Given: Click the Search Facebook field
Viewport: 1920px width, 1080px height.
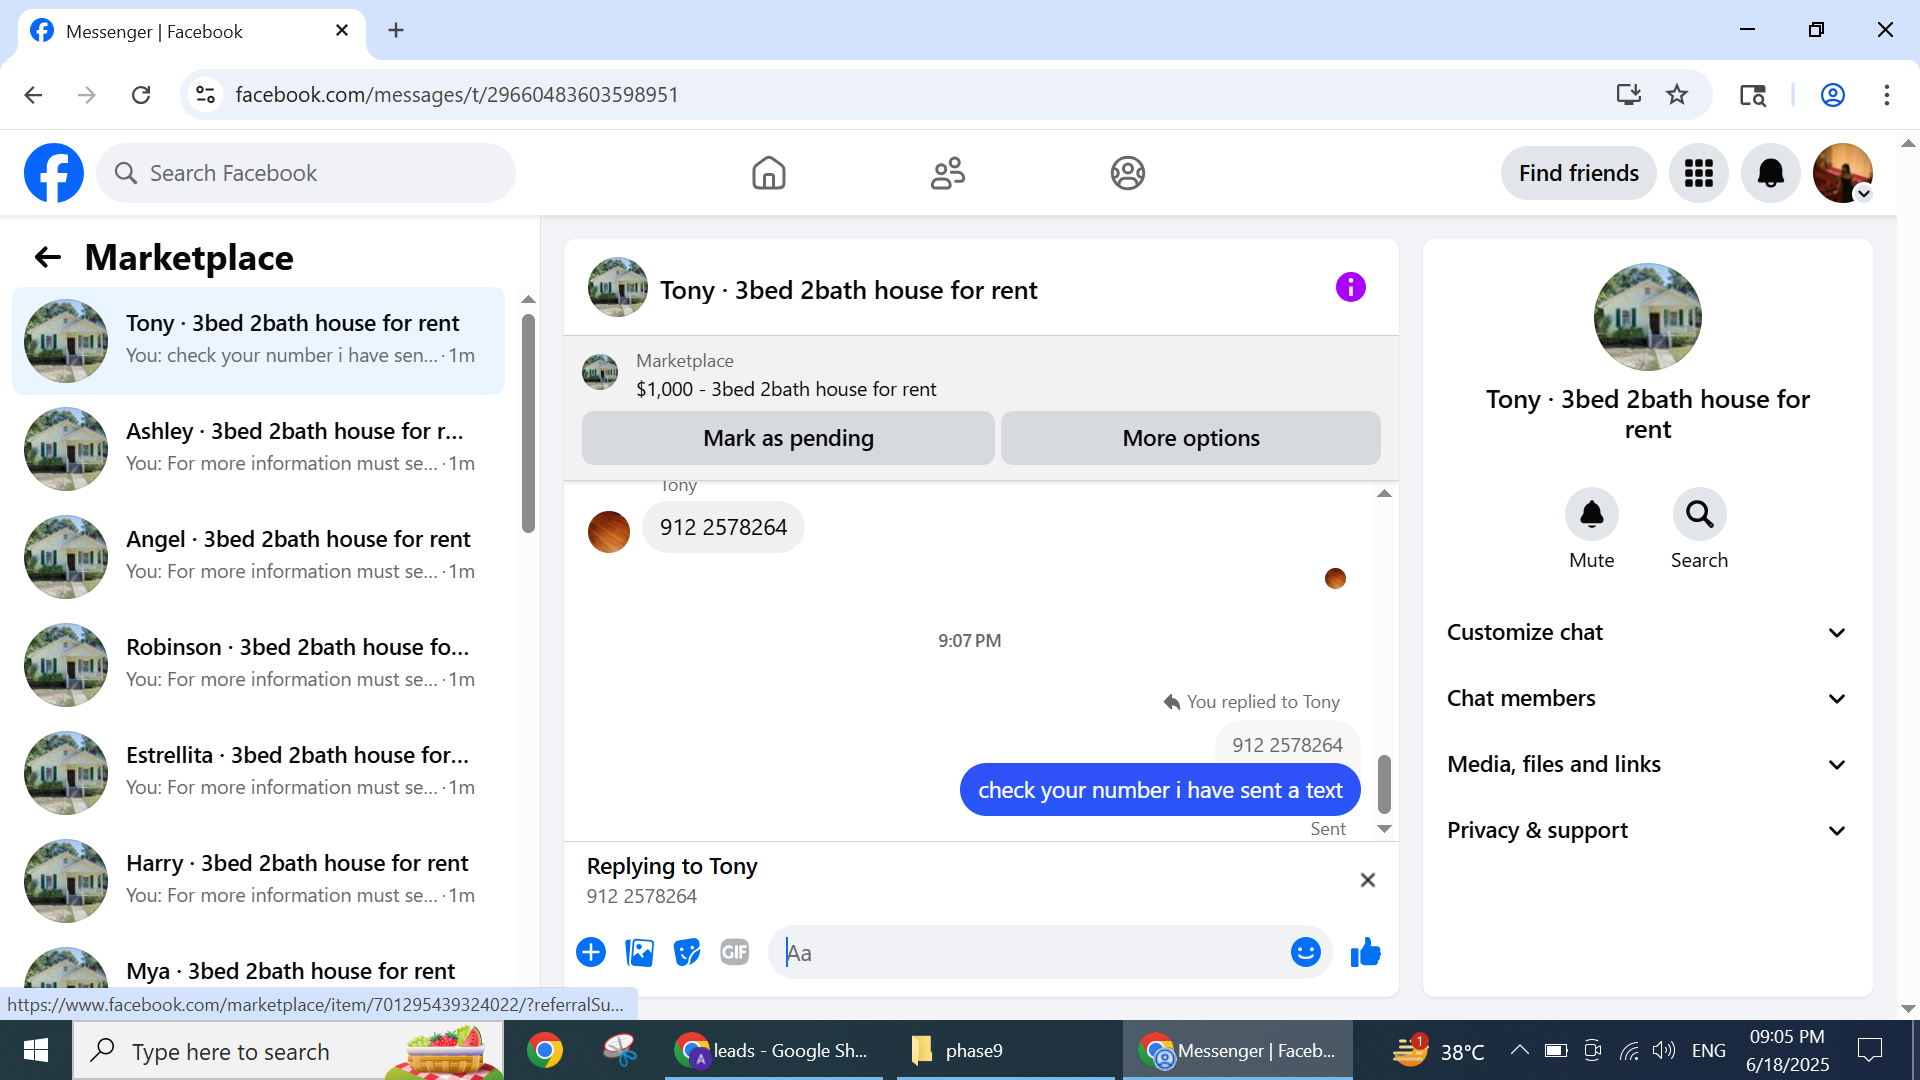Looking at the screenshot, I should coord(306,173).
